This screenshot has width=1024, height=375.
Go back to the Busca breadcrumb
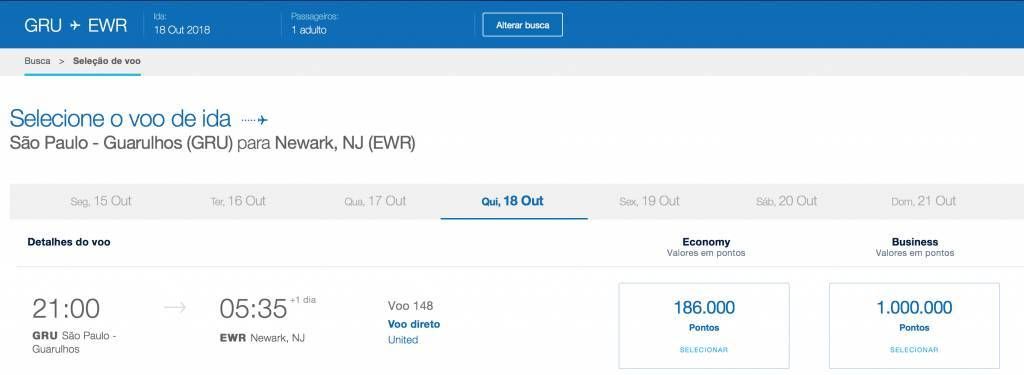click(x=37, y=61)
